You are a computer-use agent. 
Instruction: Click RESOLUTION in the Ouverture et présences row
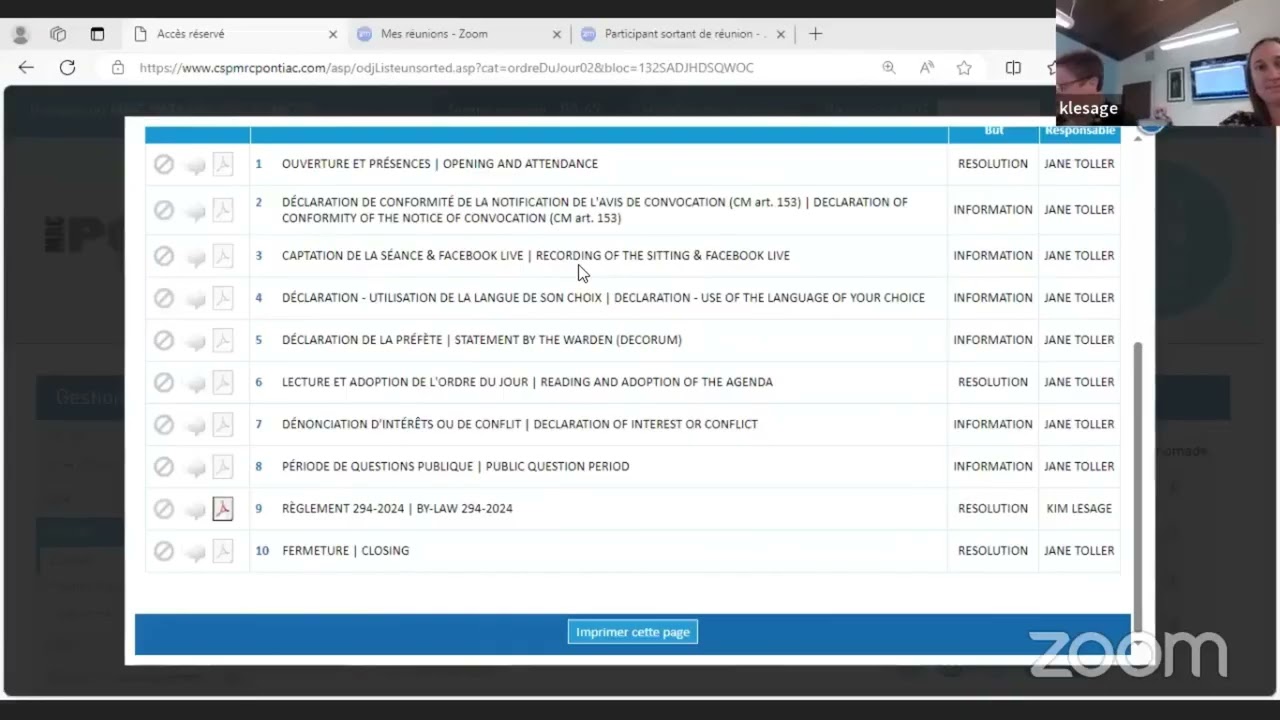[x=993, y=164]
